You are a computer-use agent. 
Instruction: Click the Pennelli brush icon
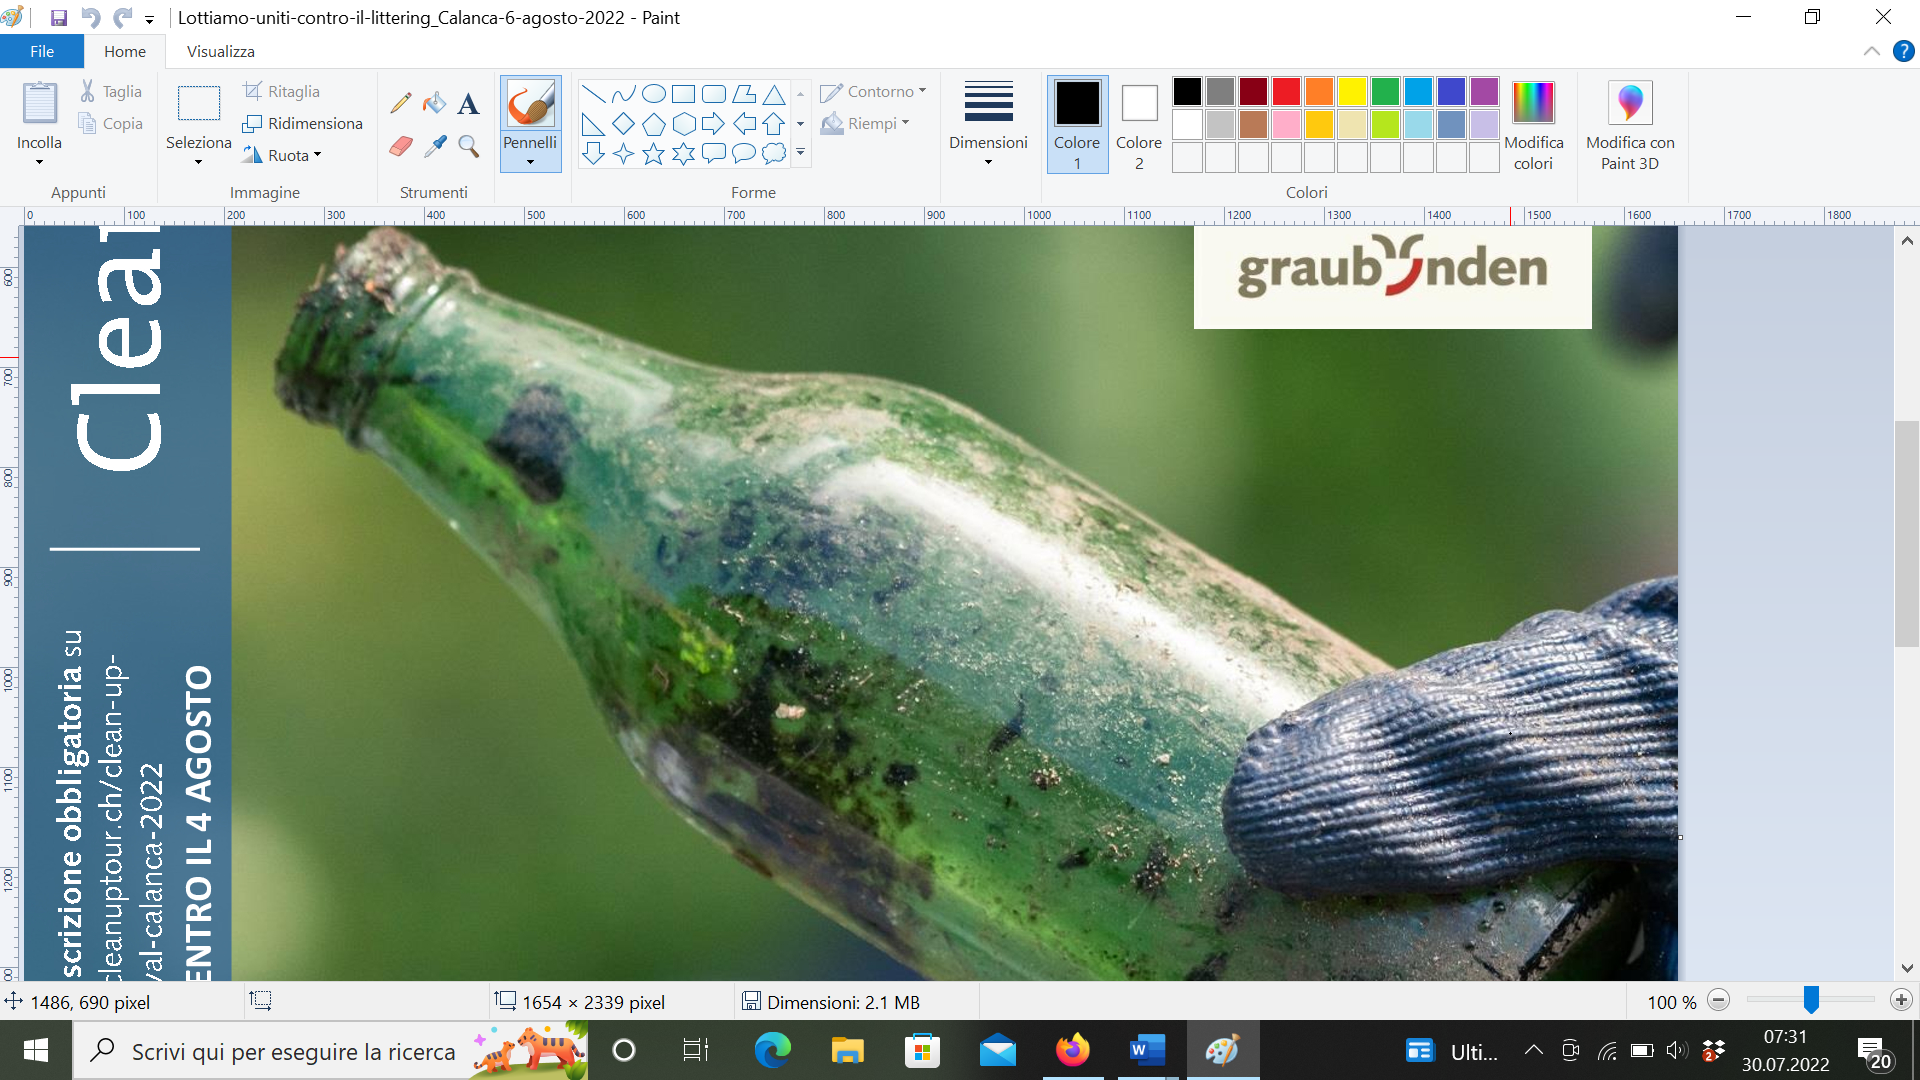(x=530, y=104)
